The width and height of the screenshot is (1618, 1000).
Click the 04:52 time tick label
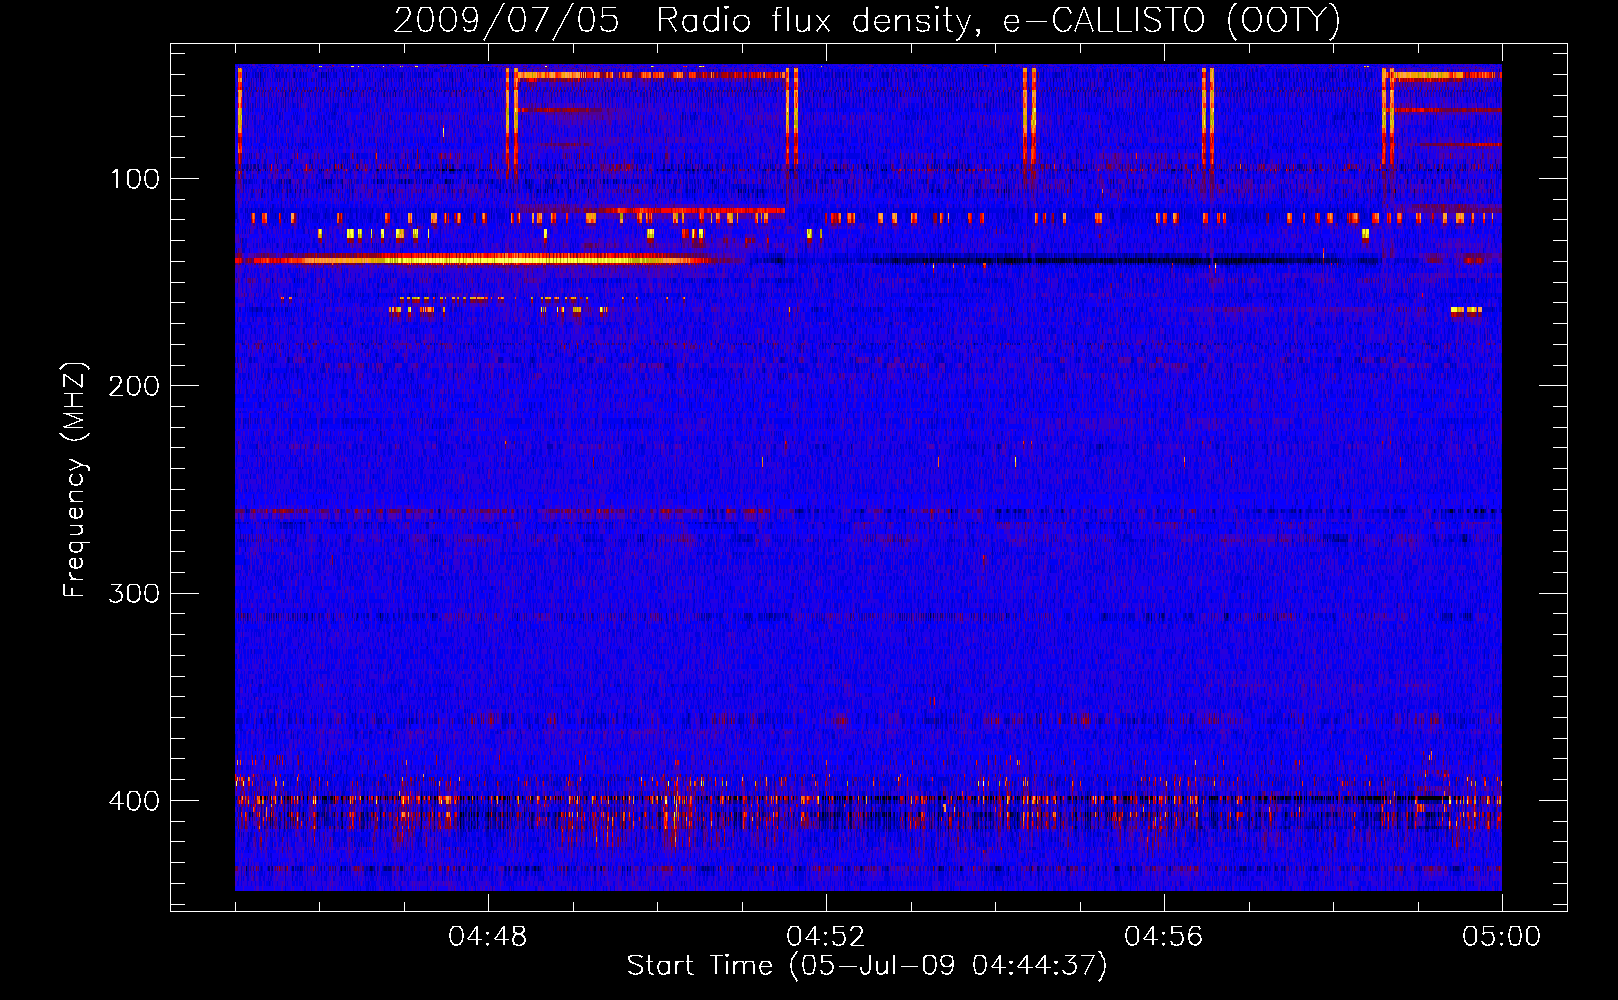click(826, 937)
